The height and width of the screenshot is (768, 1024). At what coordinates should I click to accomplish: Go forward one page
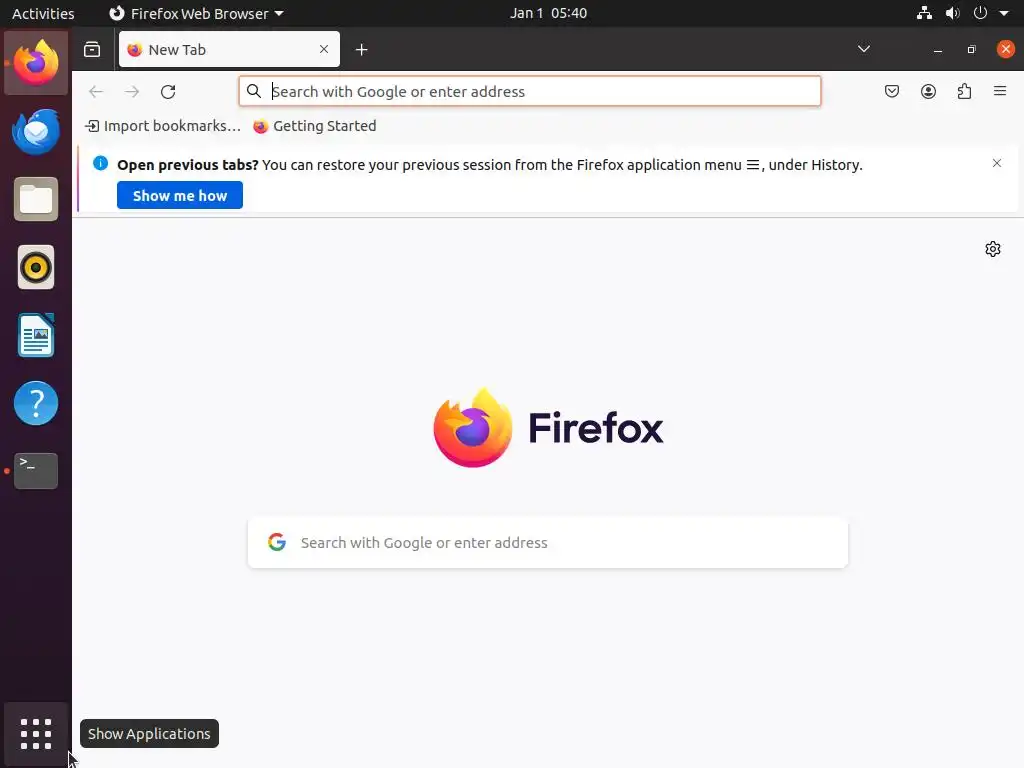pos(132,91)
